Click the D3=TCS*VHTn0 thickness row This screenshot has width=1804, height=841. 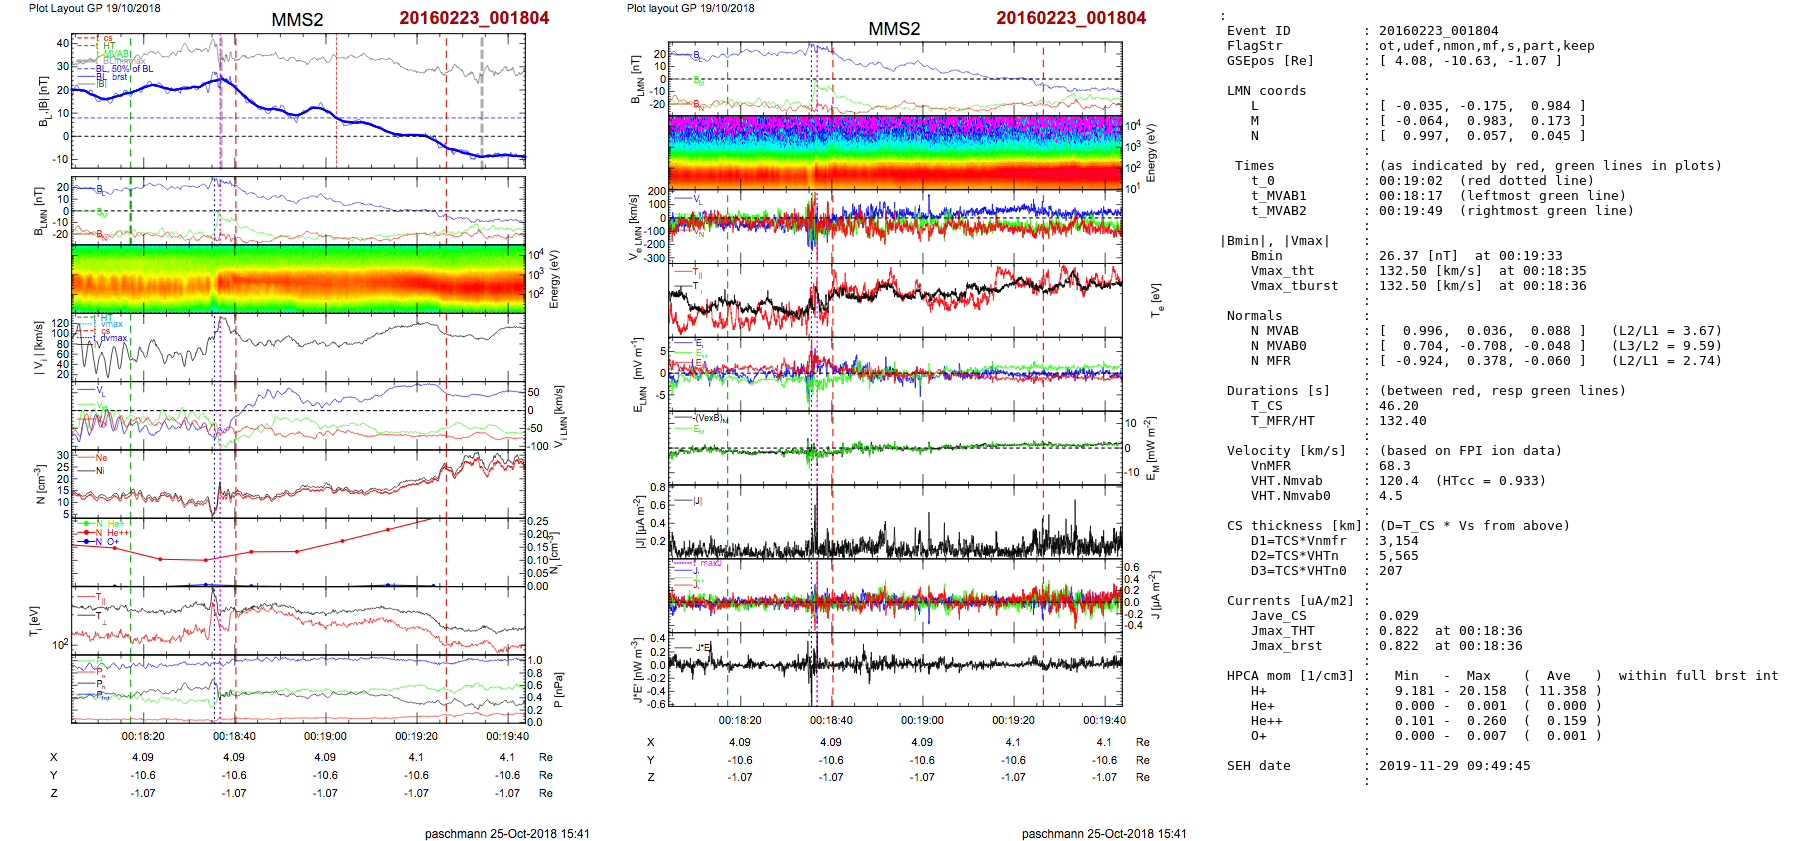tap(1298, 571)
